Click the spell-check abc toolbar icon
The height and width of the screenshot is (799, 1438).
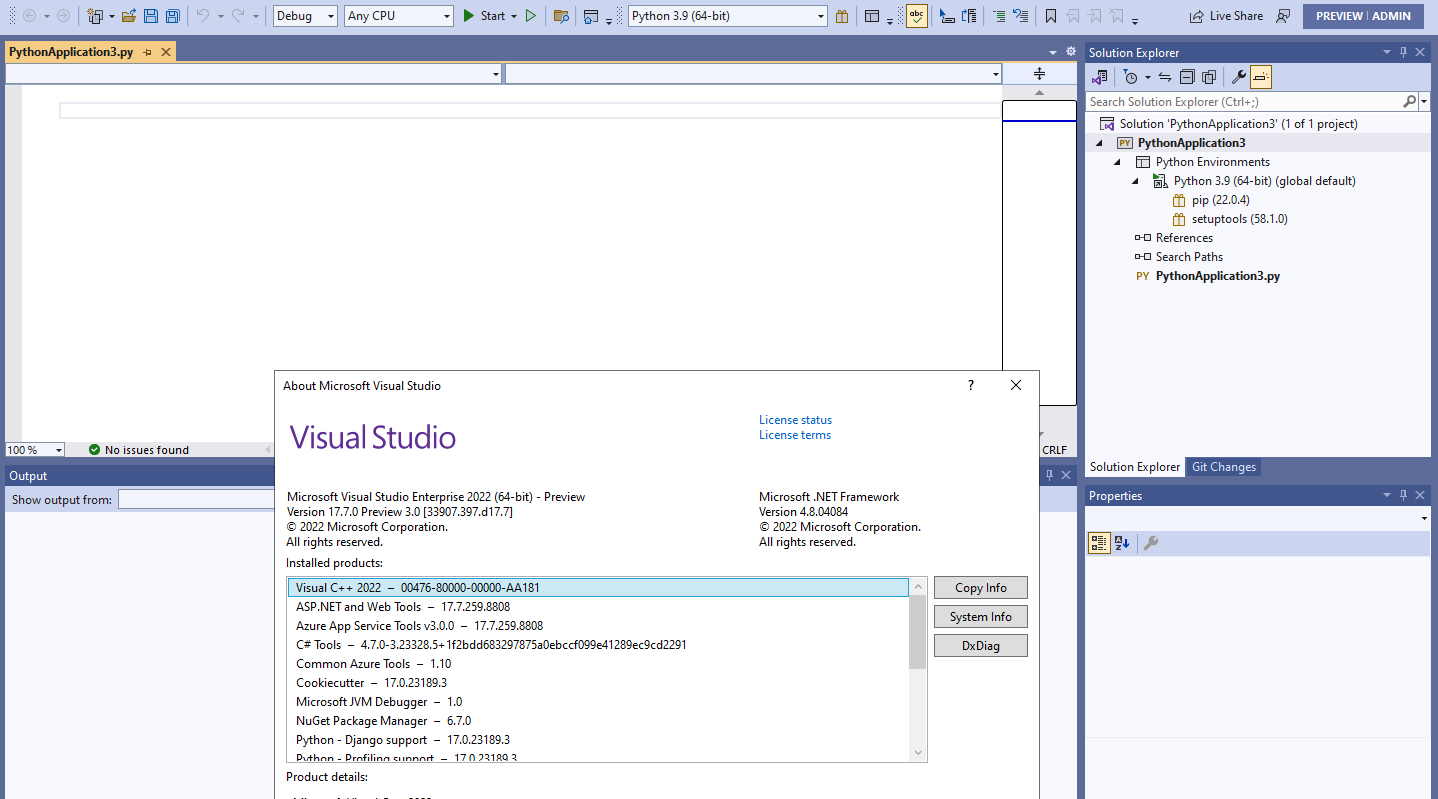916,15
